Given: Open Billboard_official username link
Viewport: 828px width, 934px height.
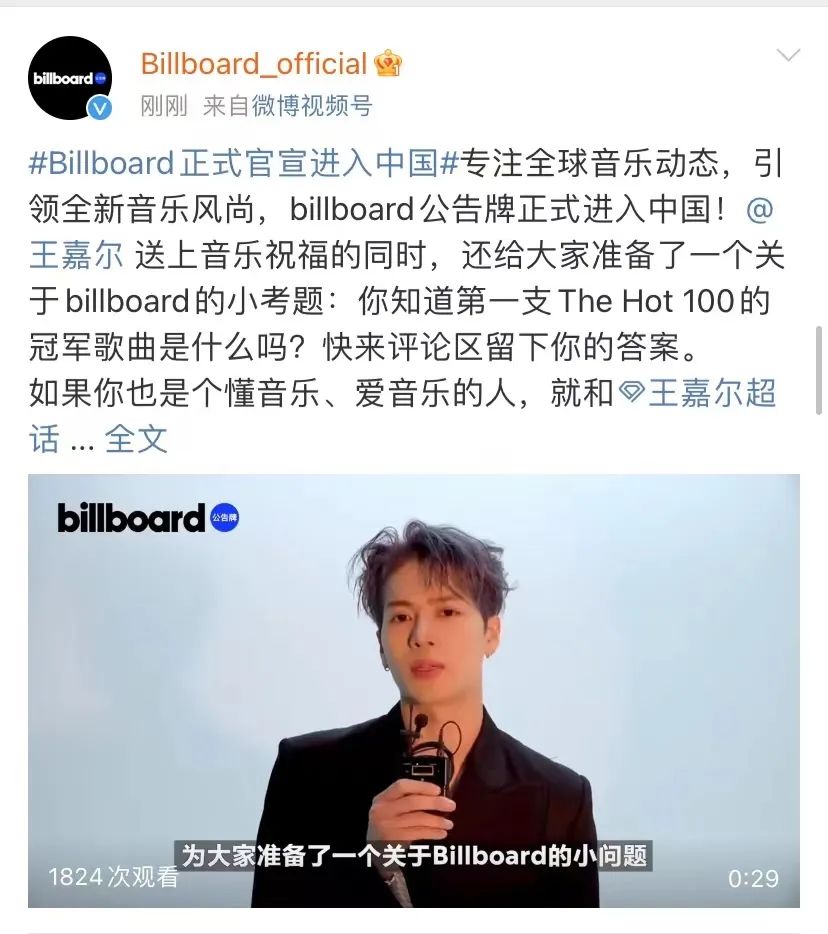Looking at the screenshot, I should click(254, 63).
